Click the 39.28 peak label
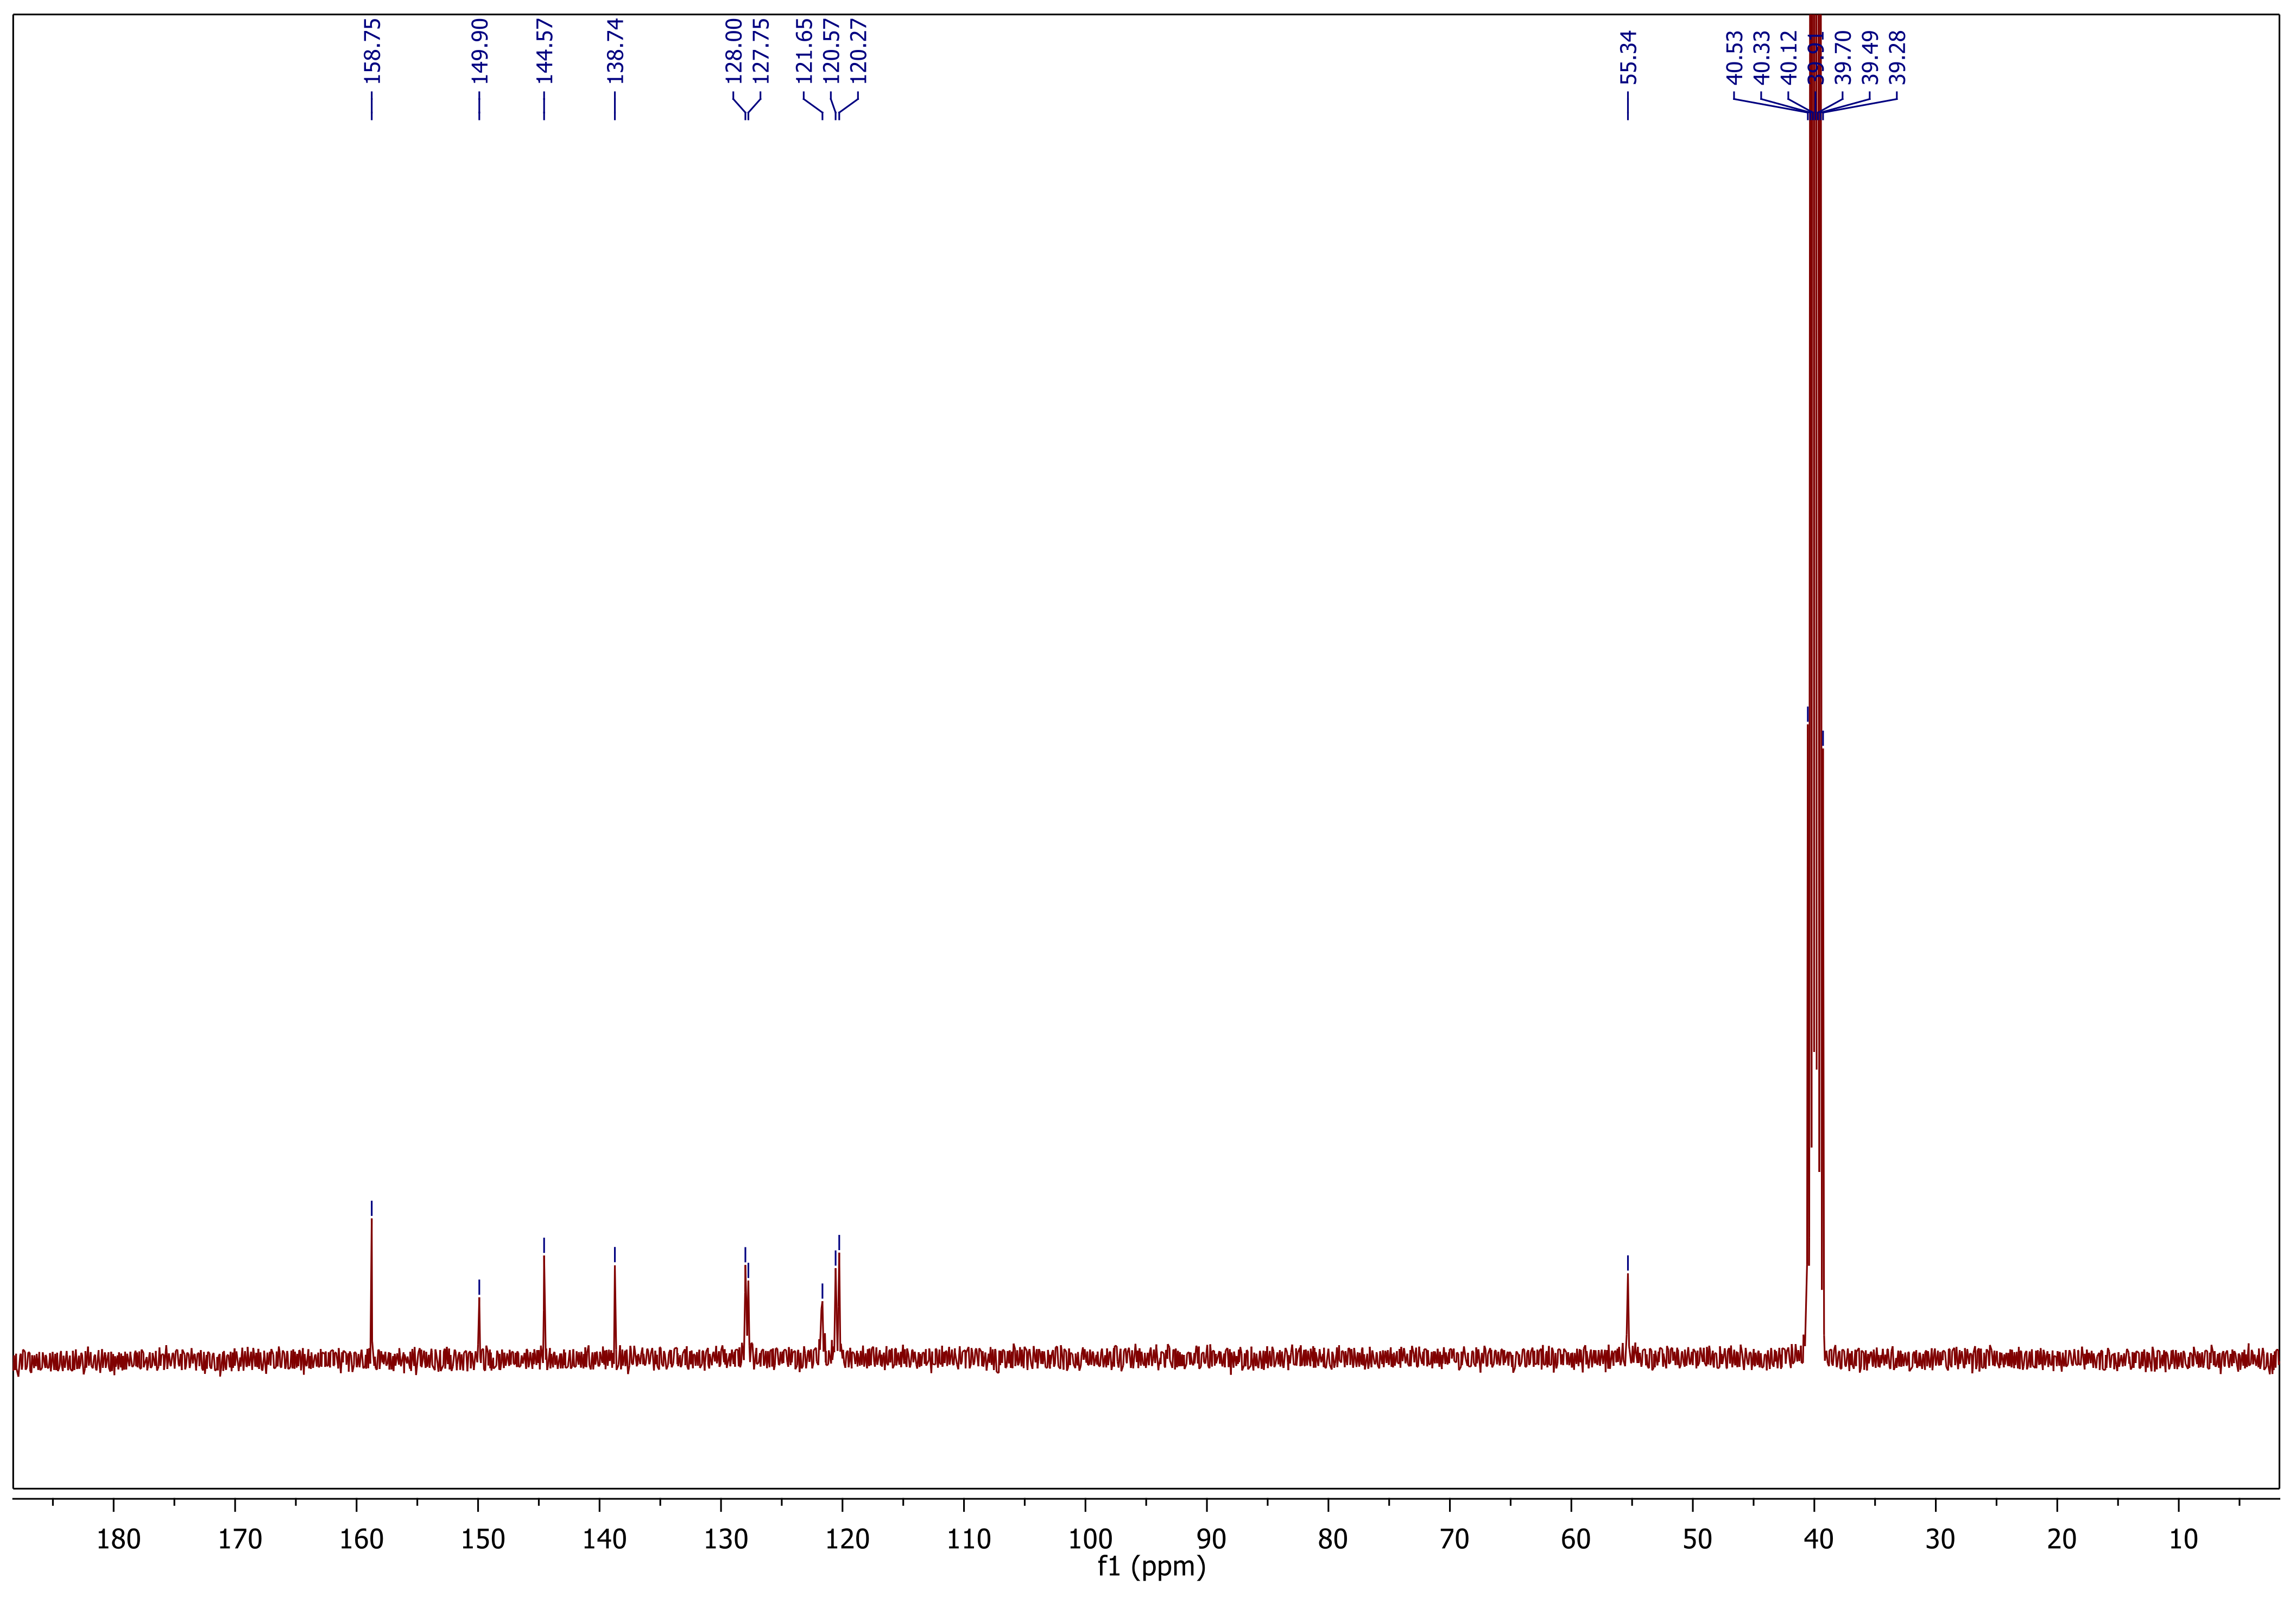Viewport: 2296px width, 1597px height. [1898, 57]
